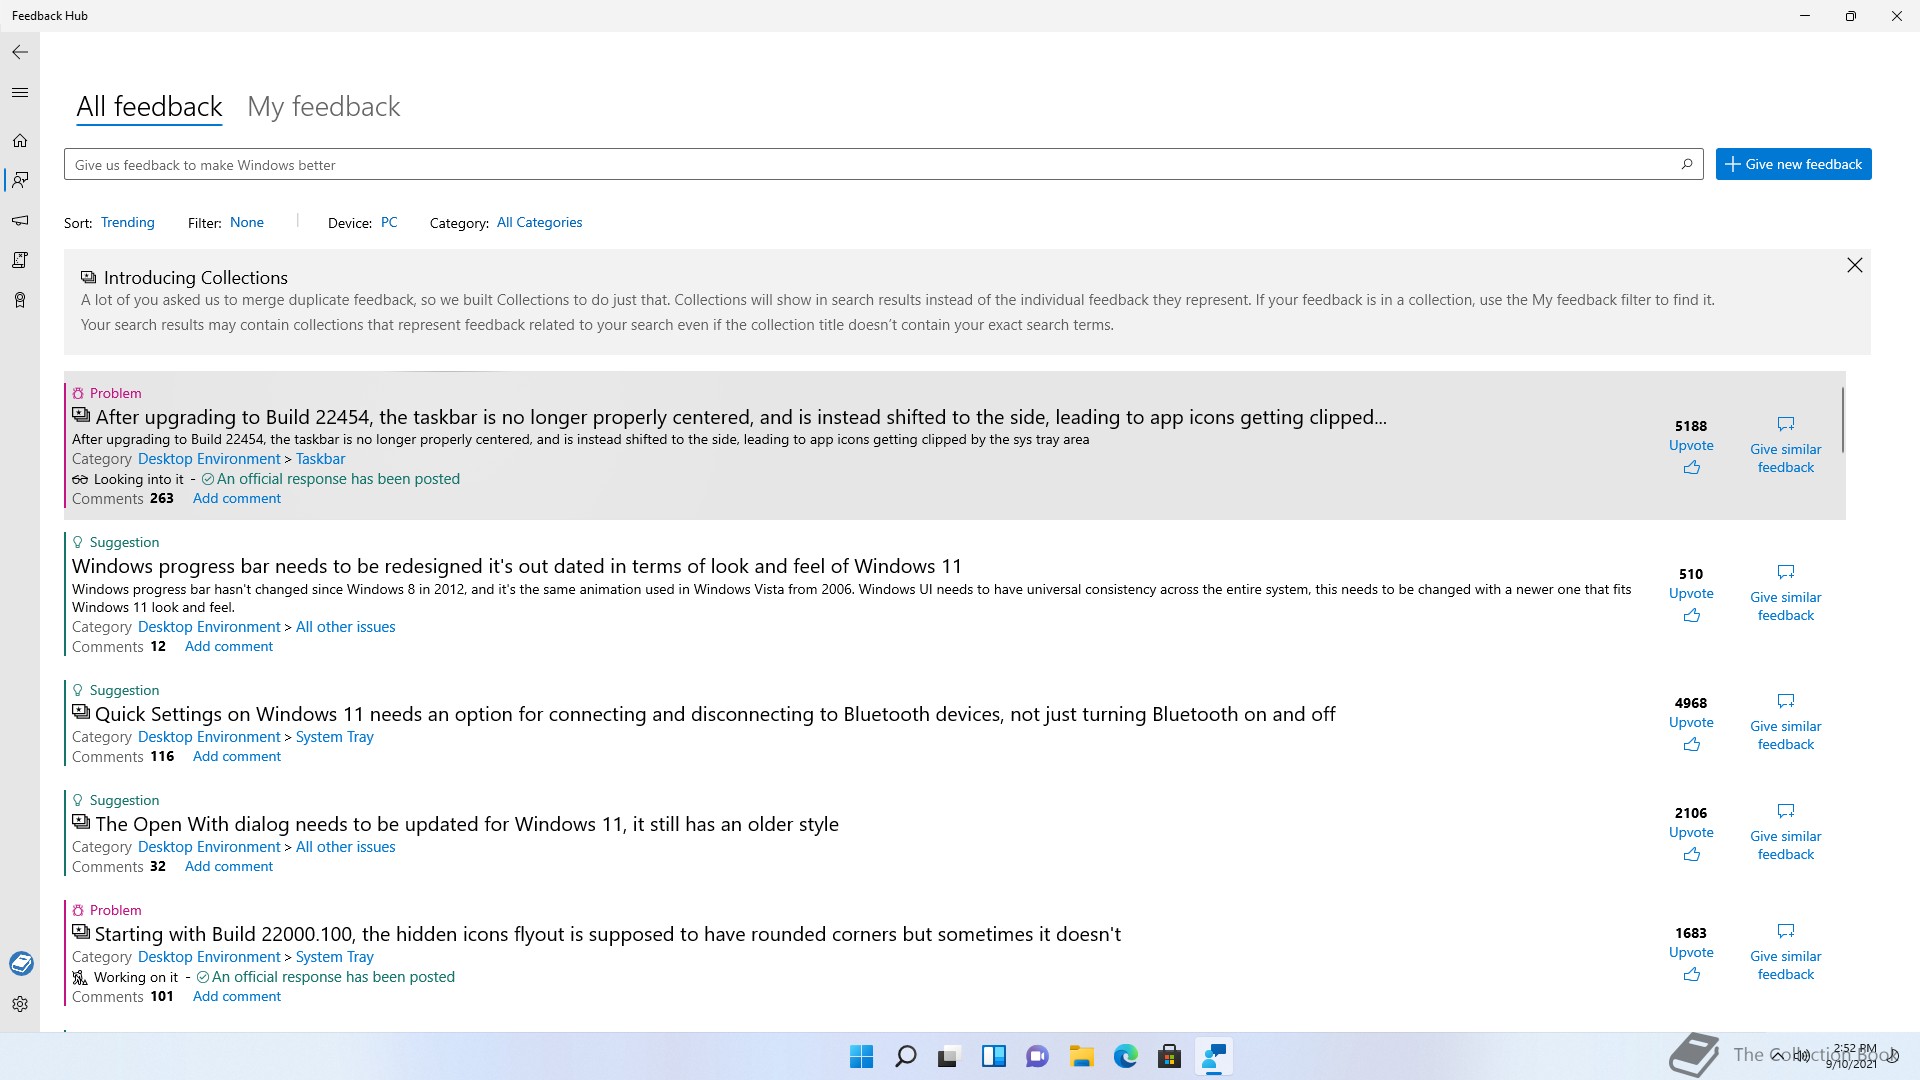Click Give new feedback button
The image size is (1920, 1080).
click(x=1793, y=164)
